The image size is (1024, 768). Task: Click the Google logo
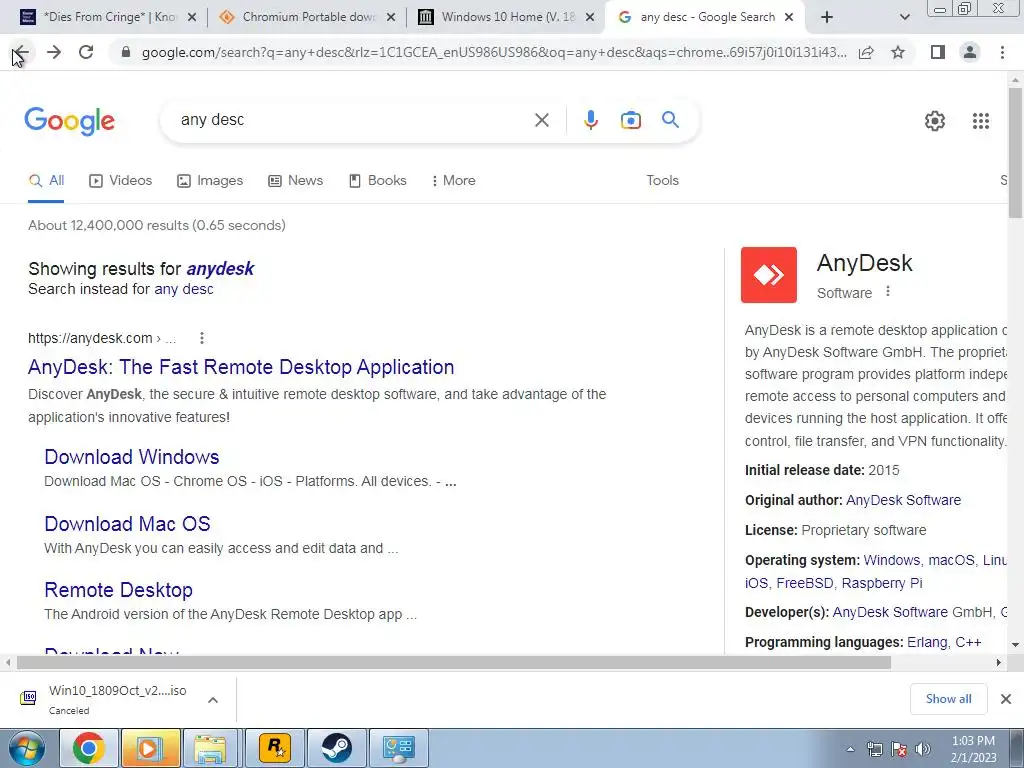[x=70, y=121]
